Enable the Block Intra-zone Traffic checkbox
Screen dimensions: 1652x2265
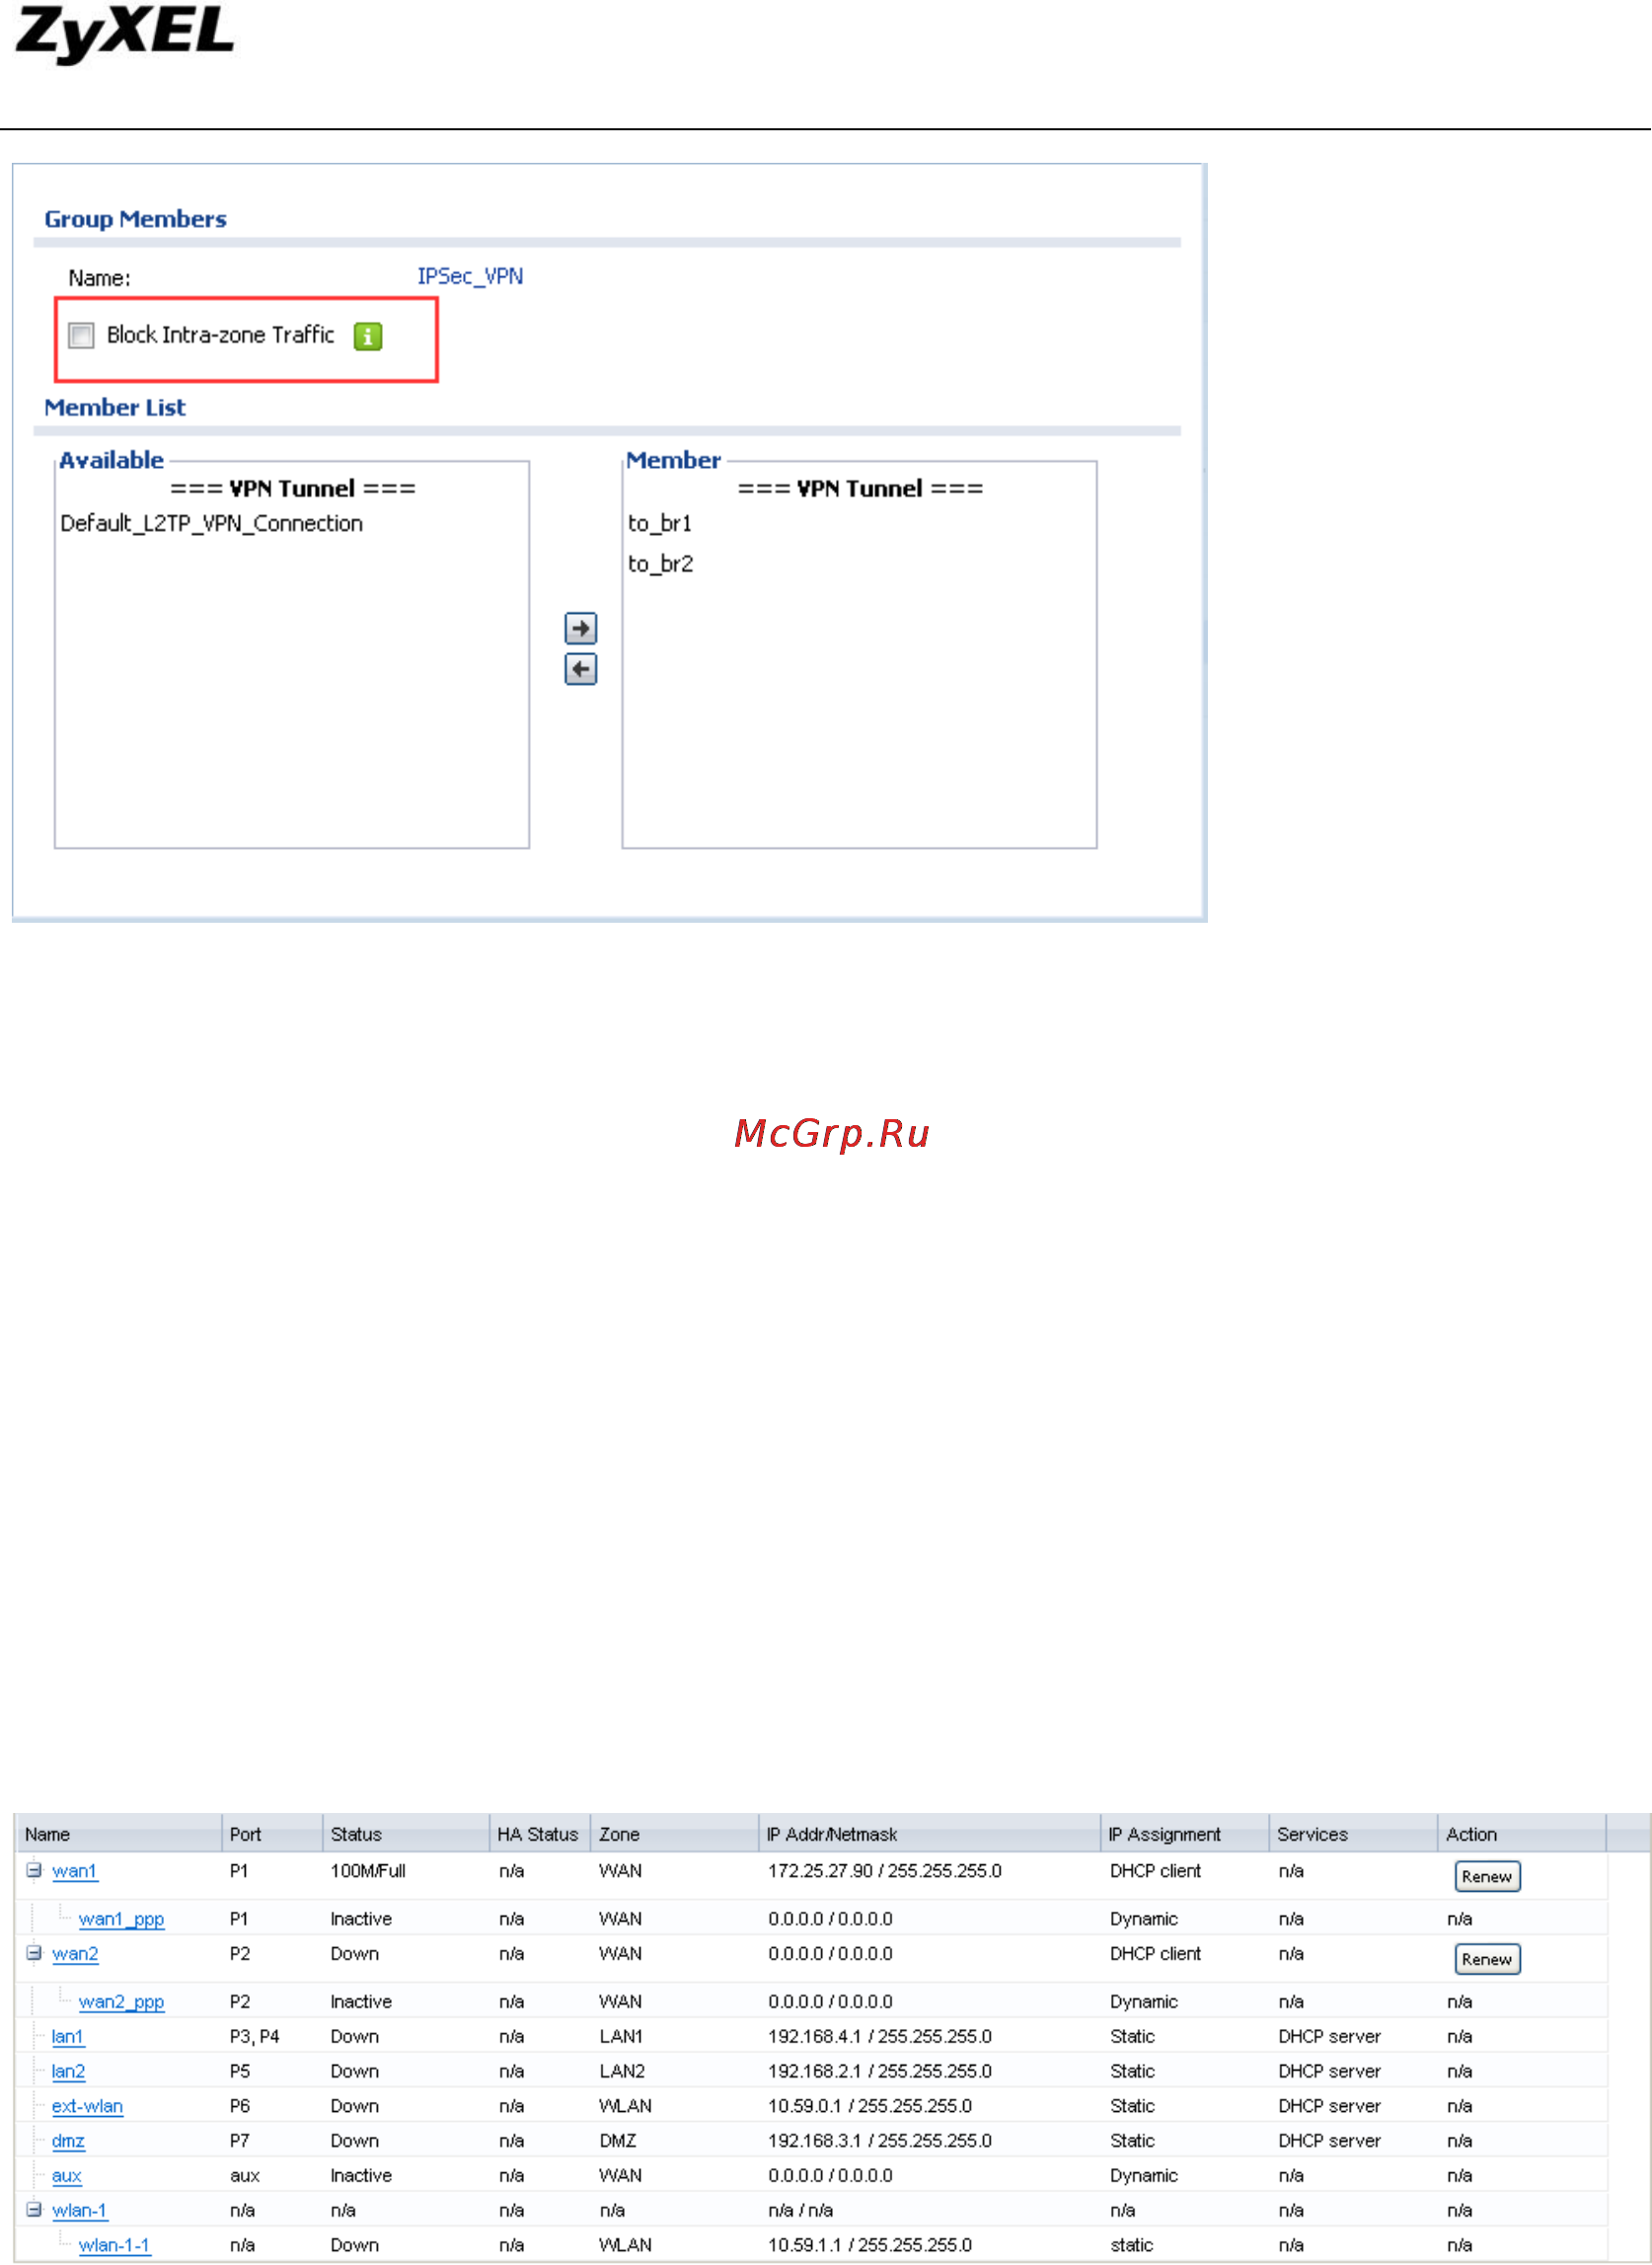[81, 335]
